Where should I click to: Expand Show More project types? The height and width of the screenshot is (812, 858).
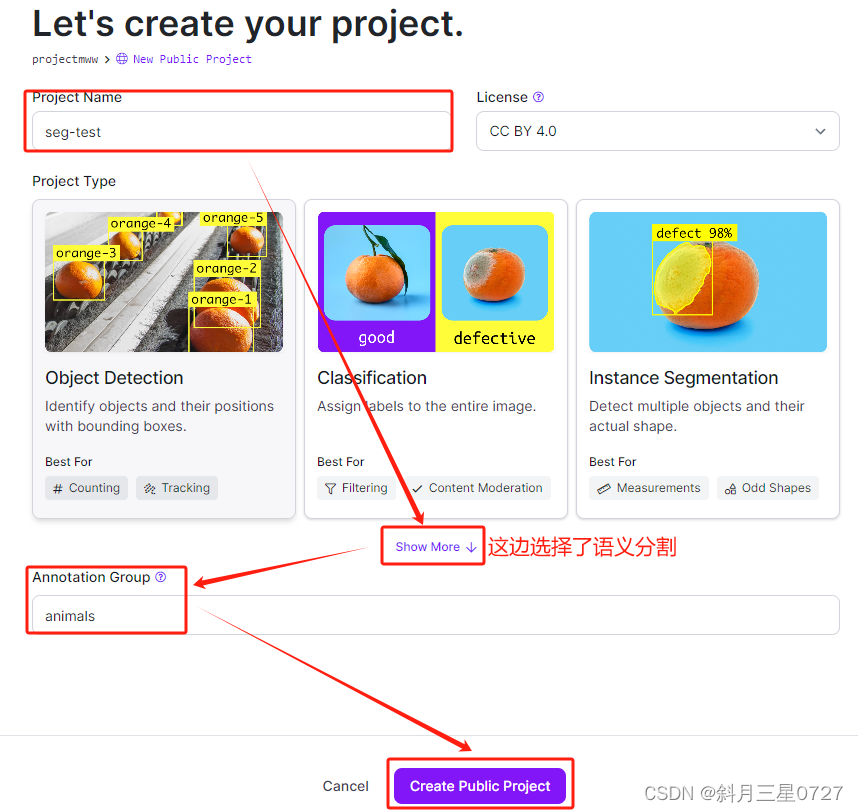tap(436, 547)
